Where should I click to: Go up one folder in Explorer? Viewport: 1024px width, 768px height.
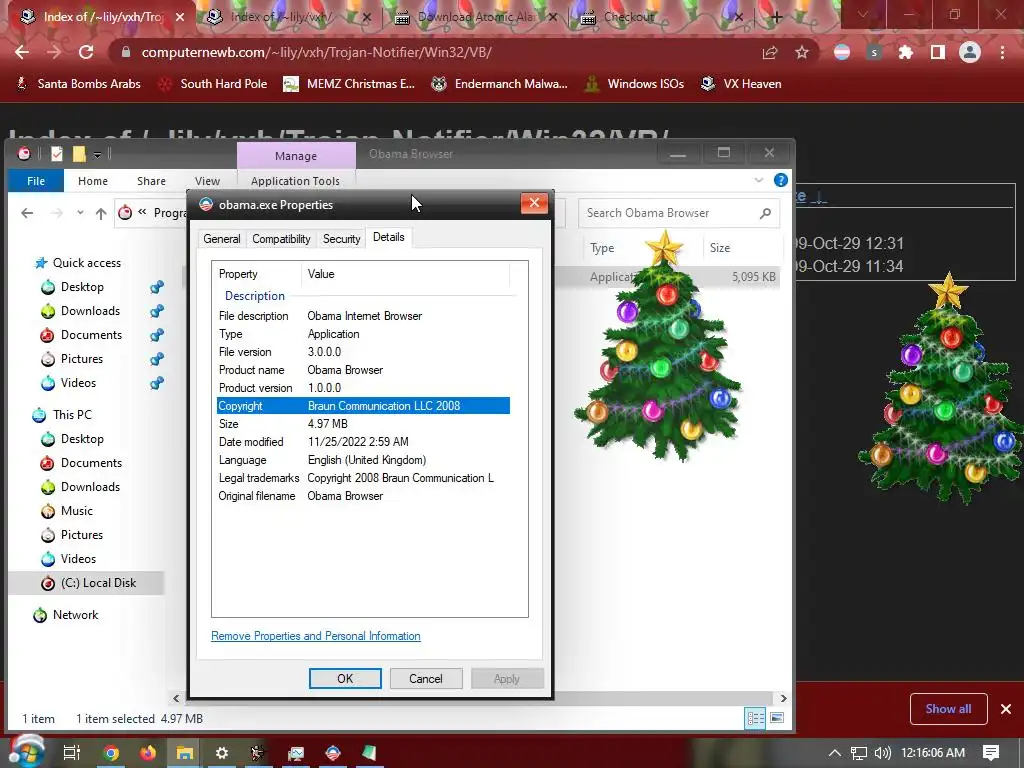101,213
